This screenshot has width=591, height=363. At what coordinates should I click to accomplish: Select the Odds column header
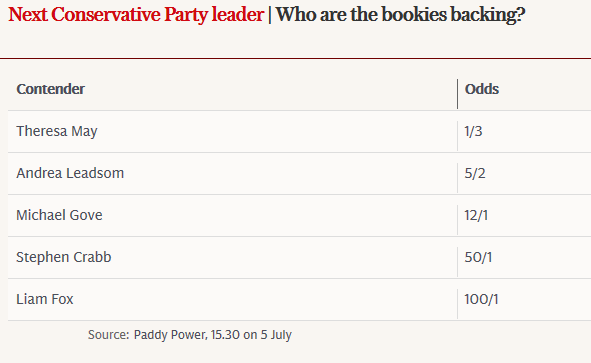pos(482,89)
